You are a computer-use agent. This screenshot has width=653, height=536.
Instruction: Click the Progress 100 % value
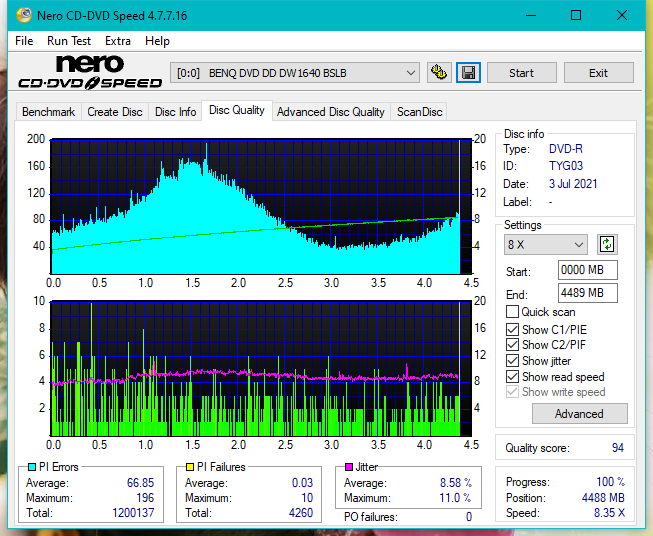click(x=610, y=482)
